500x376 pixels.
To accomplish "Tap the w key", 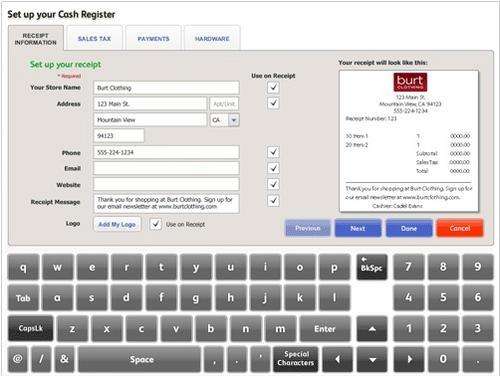I will click(x=58, y=267).
